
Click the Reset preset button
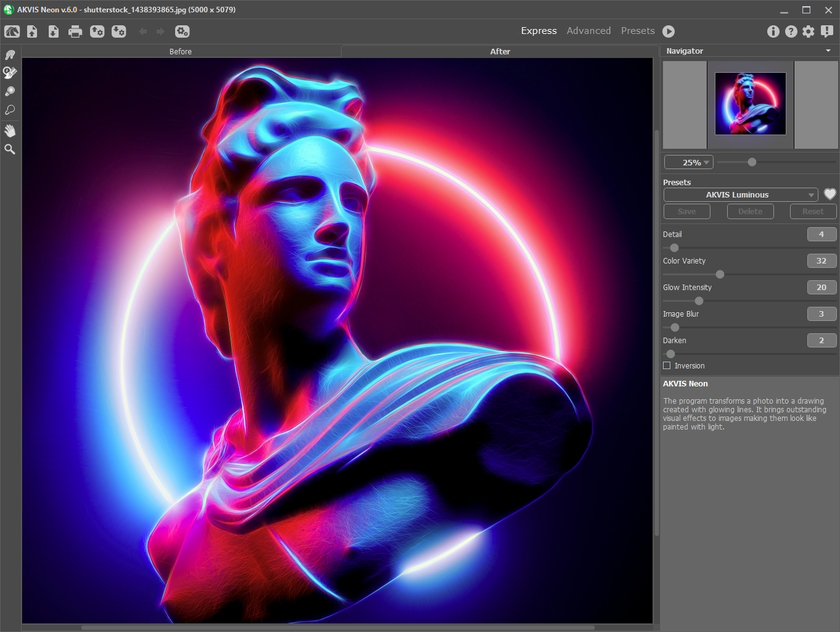click(812, 211)
